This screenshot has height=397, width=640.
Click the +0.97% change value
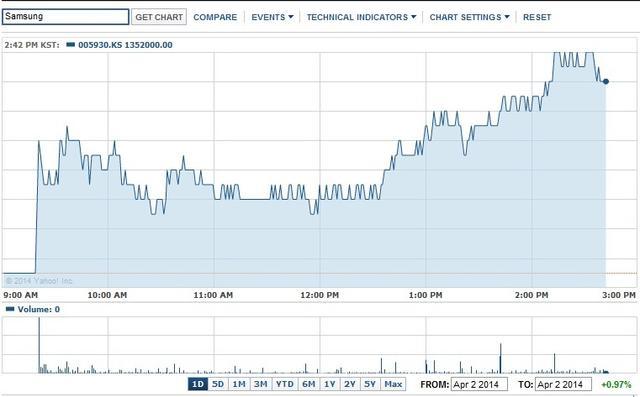tap(616, 384)
